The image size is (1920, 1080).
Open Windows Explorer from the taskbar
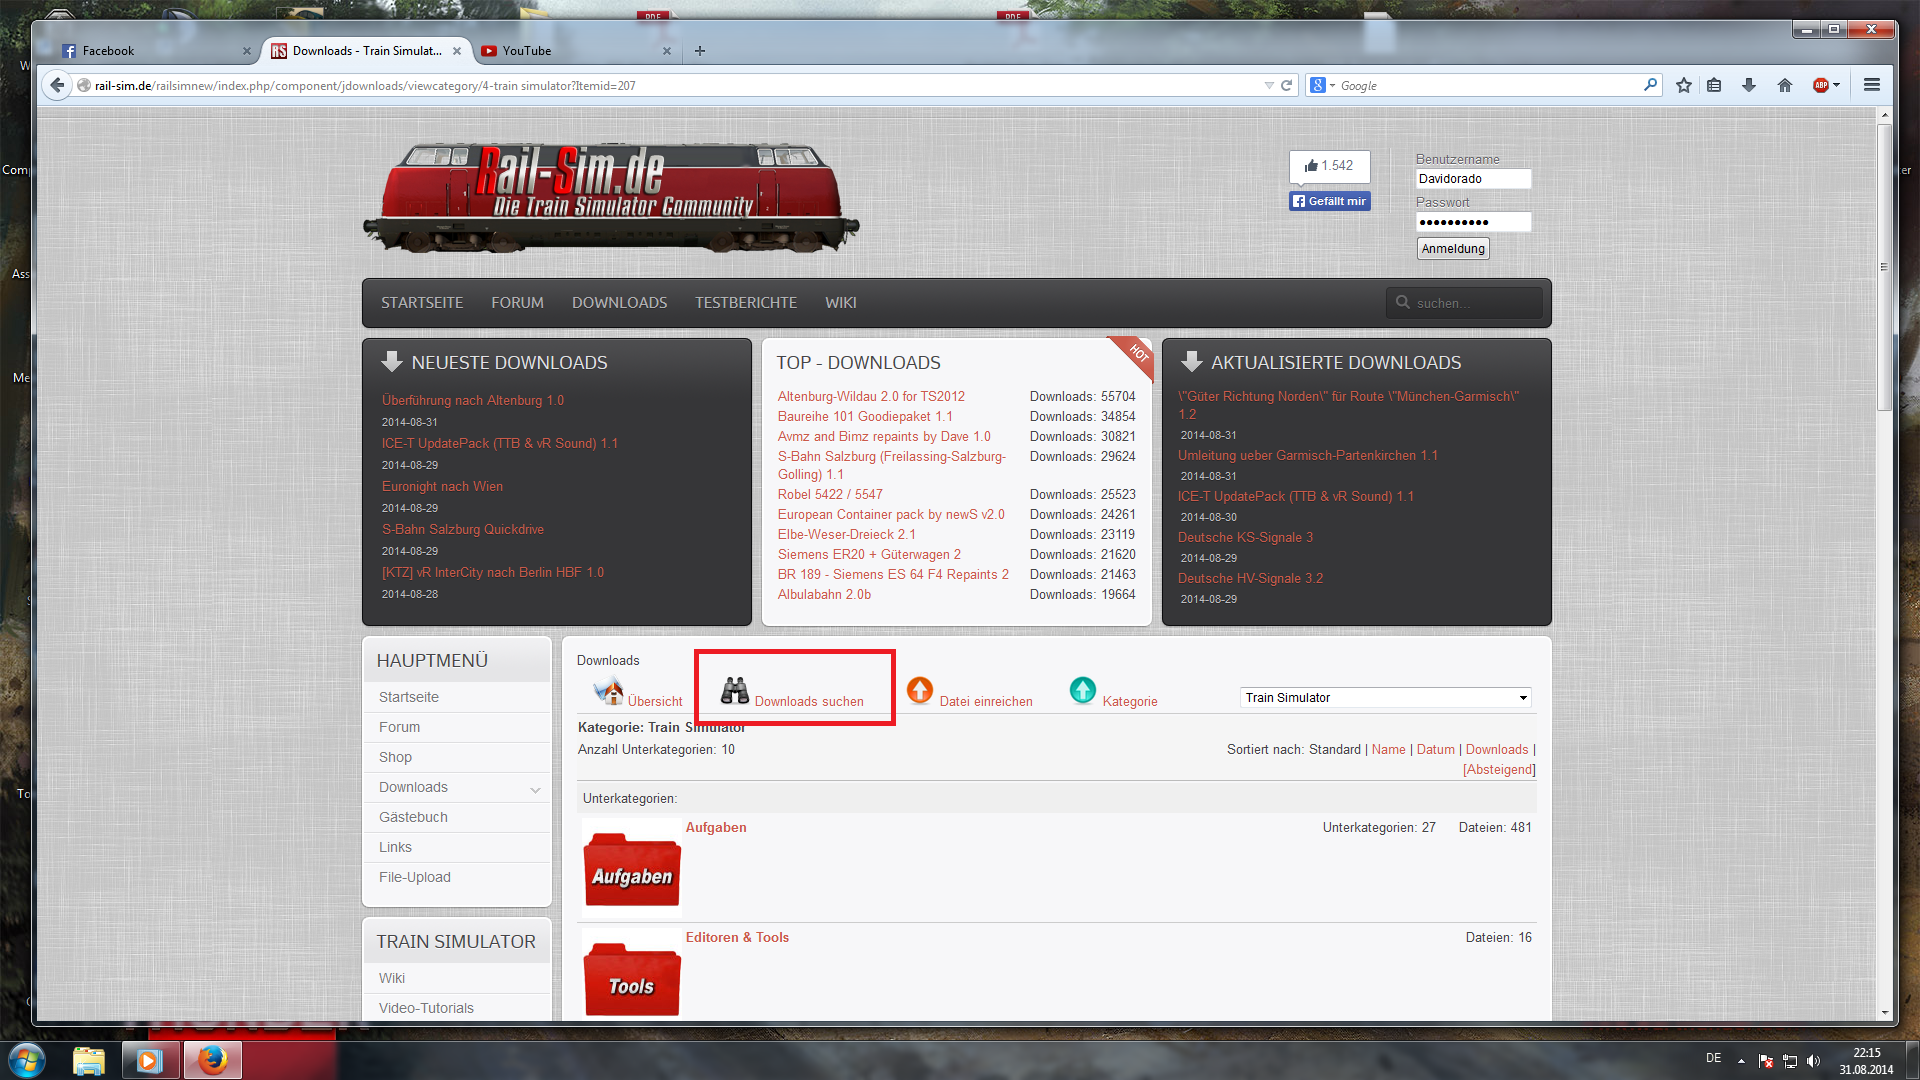[x=89, y=1060]
